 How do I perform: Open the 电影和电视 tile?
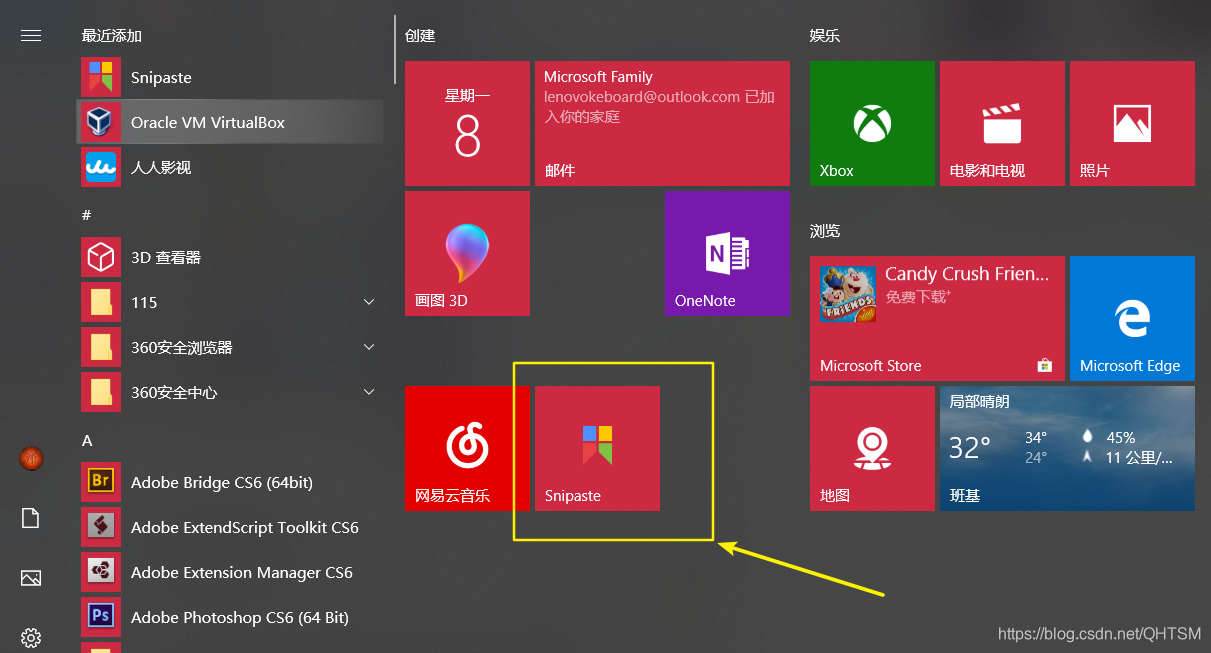click(x=1002, y=123)
